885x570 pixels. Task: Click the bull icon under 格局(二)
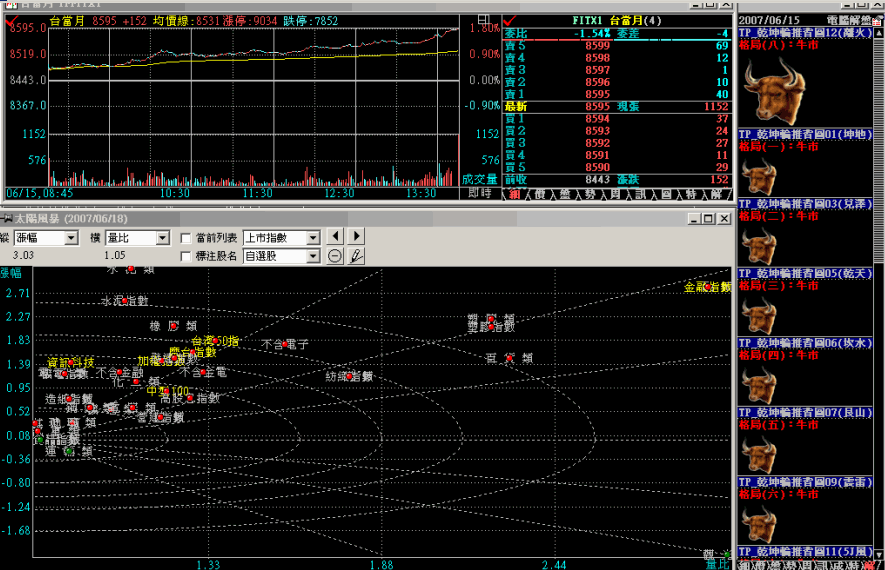pyautogui.click(x=759, y=246)
